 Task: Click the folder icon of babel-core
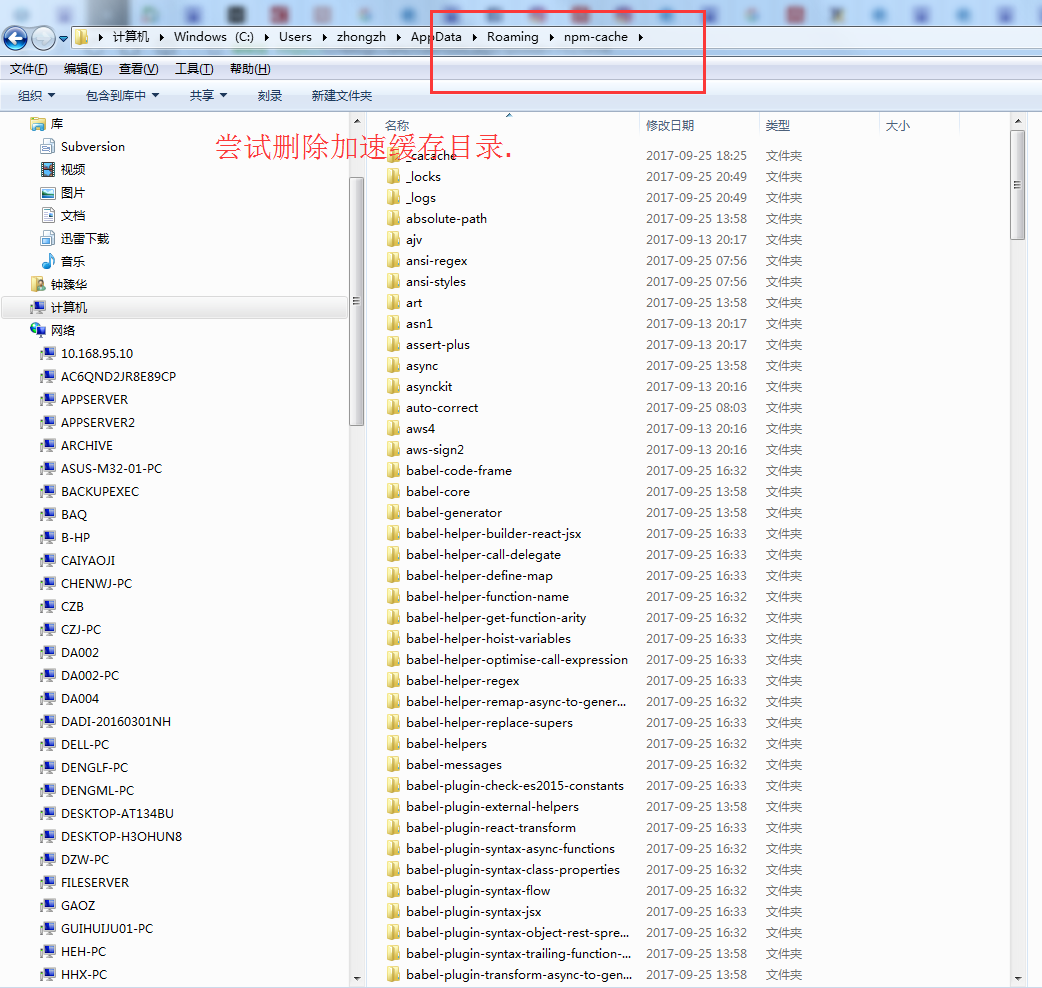click(393, 492)
